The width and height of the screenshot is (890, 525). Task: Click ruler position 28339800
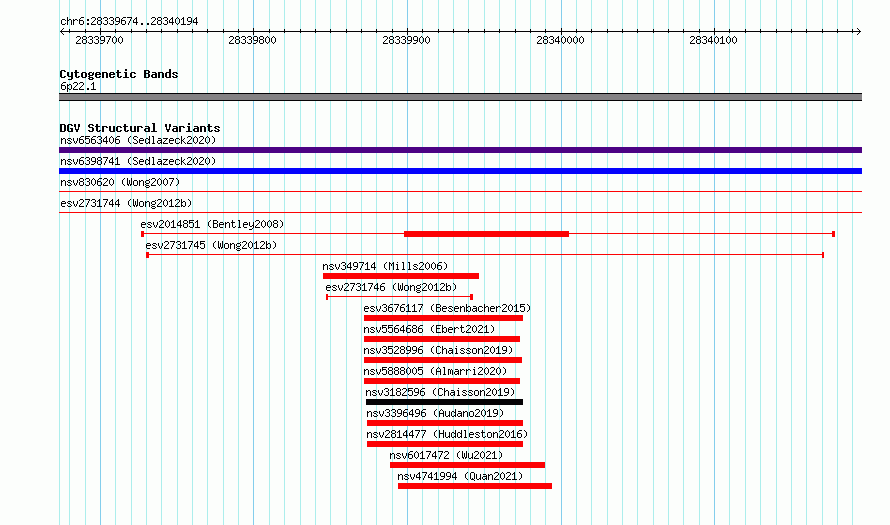pos(253,40)
